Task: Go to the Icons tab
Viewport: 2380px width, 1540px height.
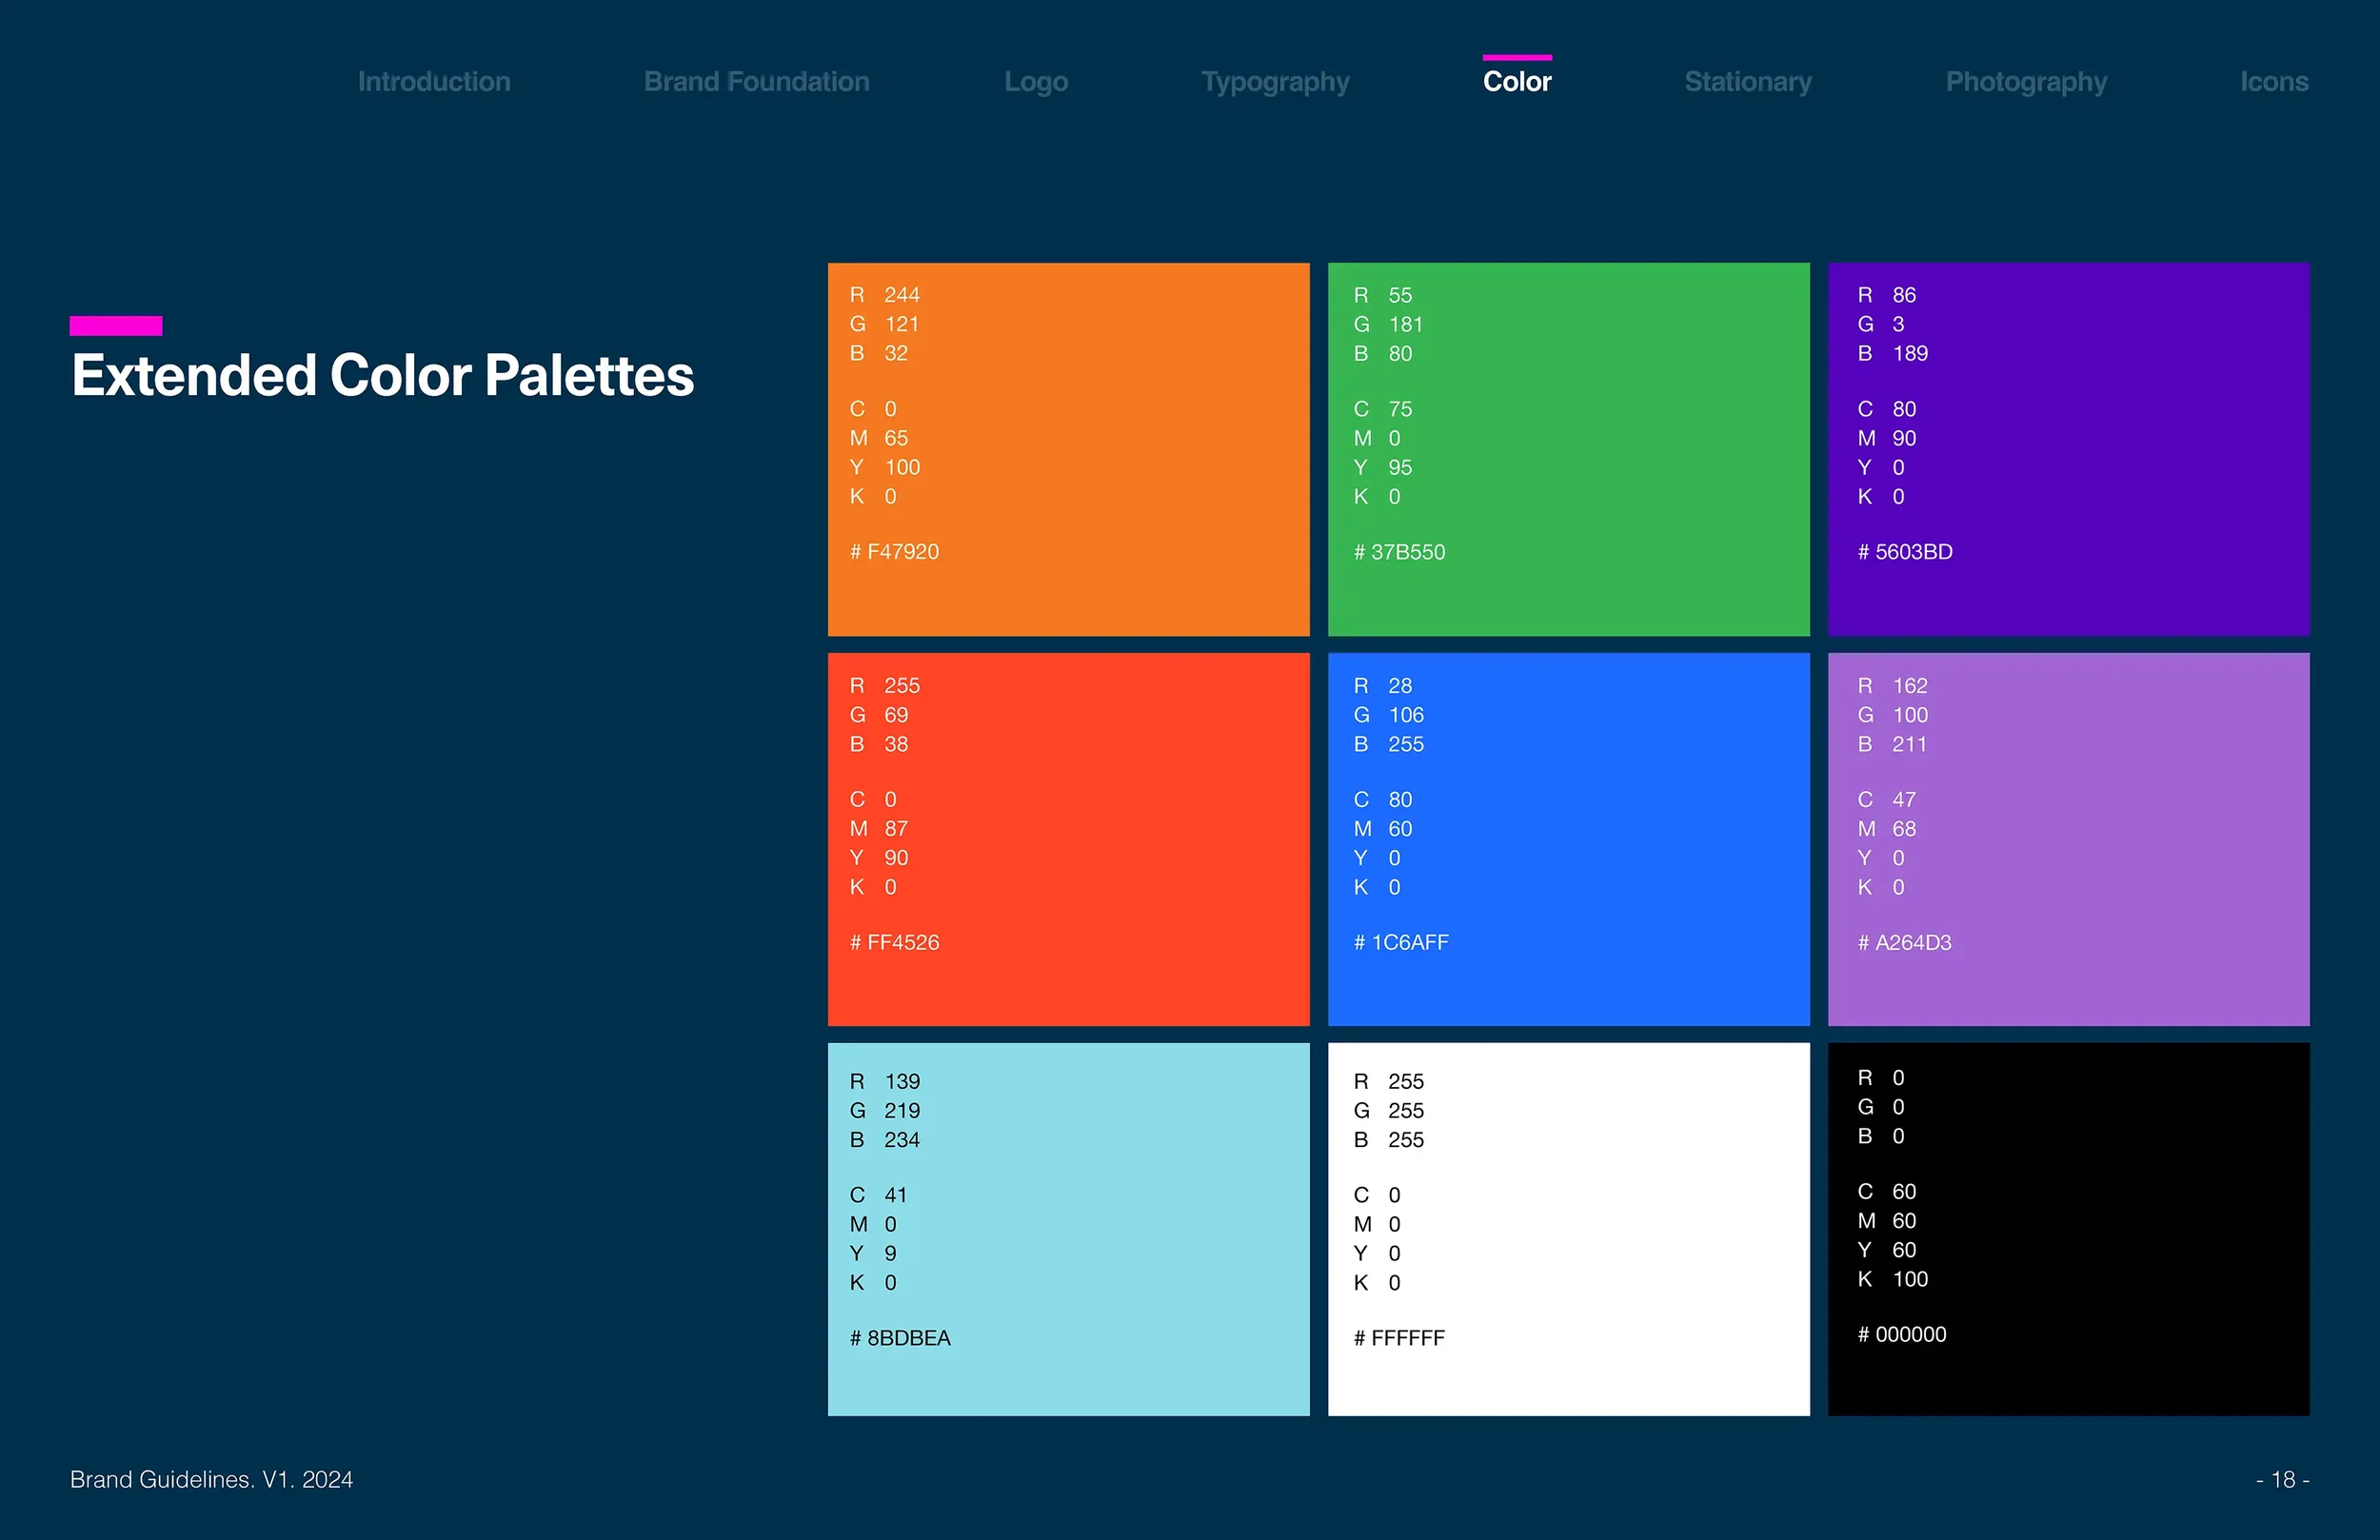Action: coord(2273,82)
